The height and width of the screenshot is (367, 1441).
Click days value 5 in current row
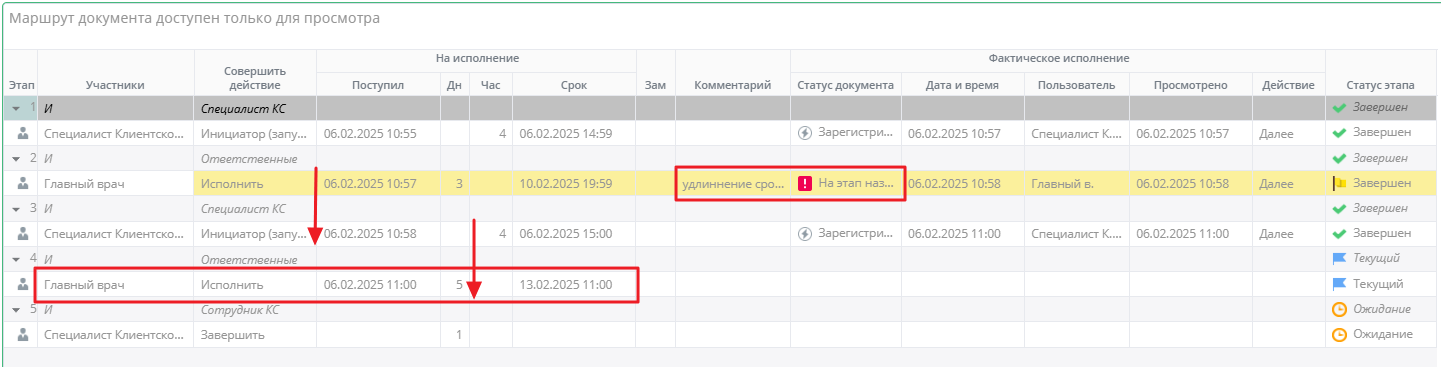459,284
